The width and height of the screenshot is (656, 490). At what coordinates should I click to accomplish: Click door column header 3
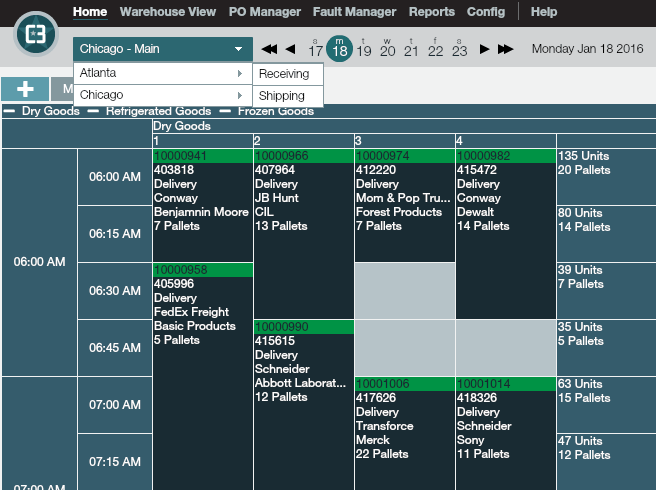click(x=405, y=141)
